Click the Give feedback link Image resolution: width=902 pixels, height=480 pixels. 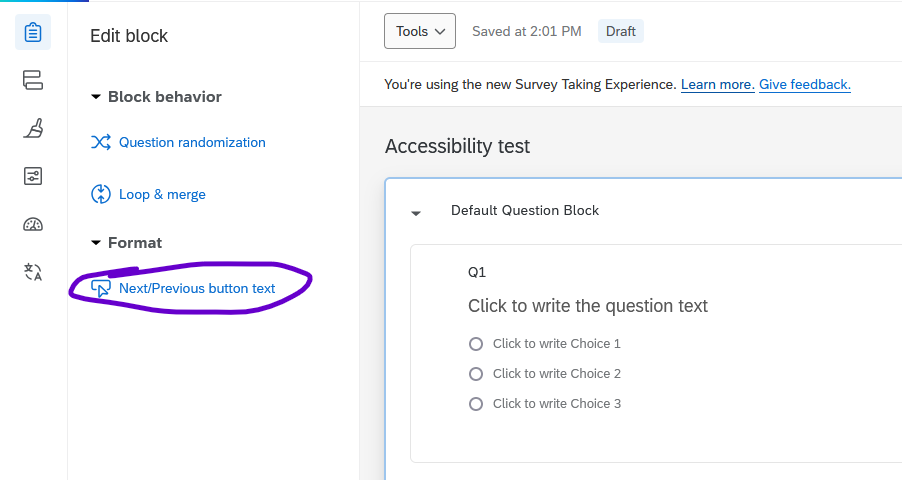[804, 85]
